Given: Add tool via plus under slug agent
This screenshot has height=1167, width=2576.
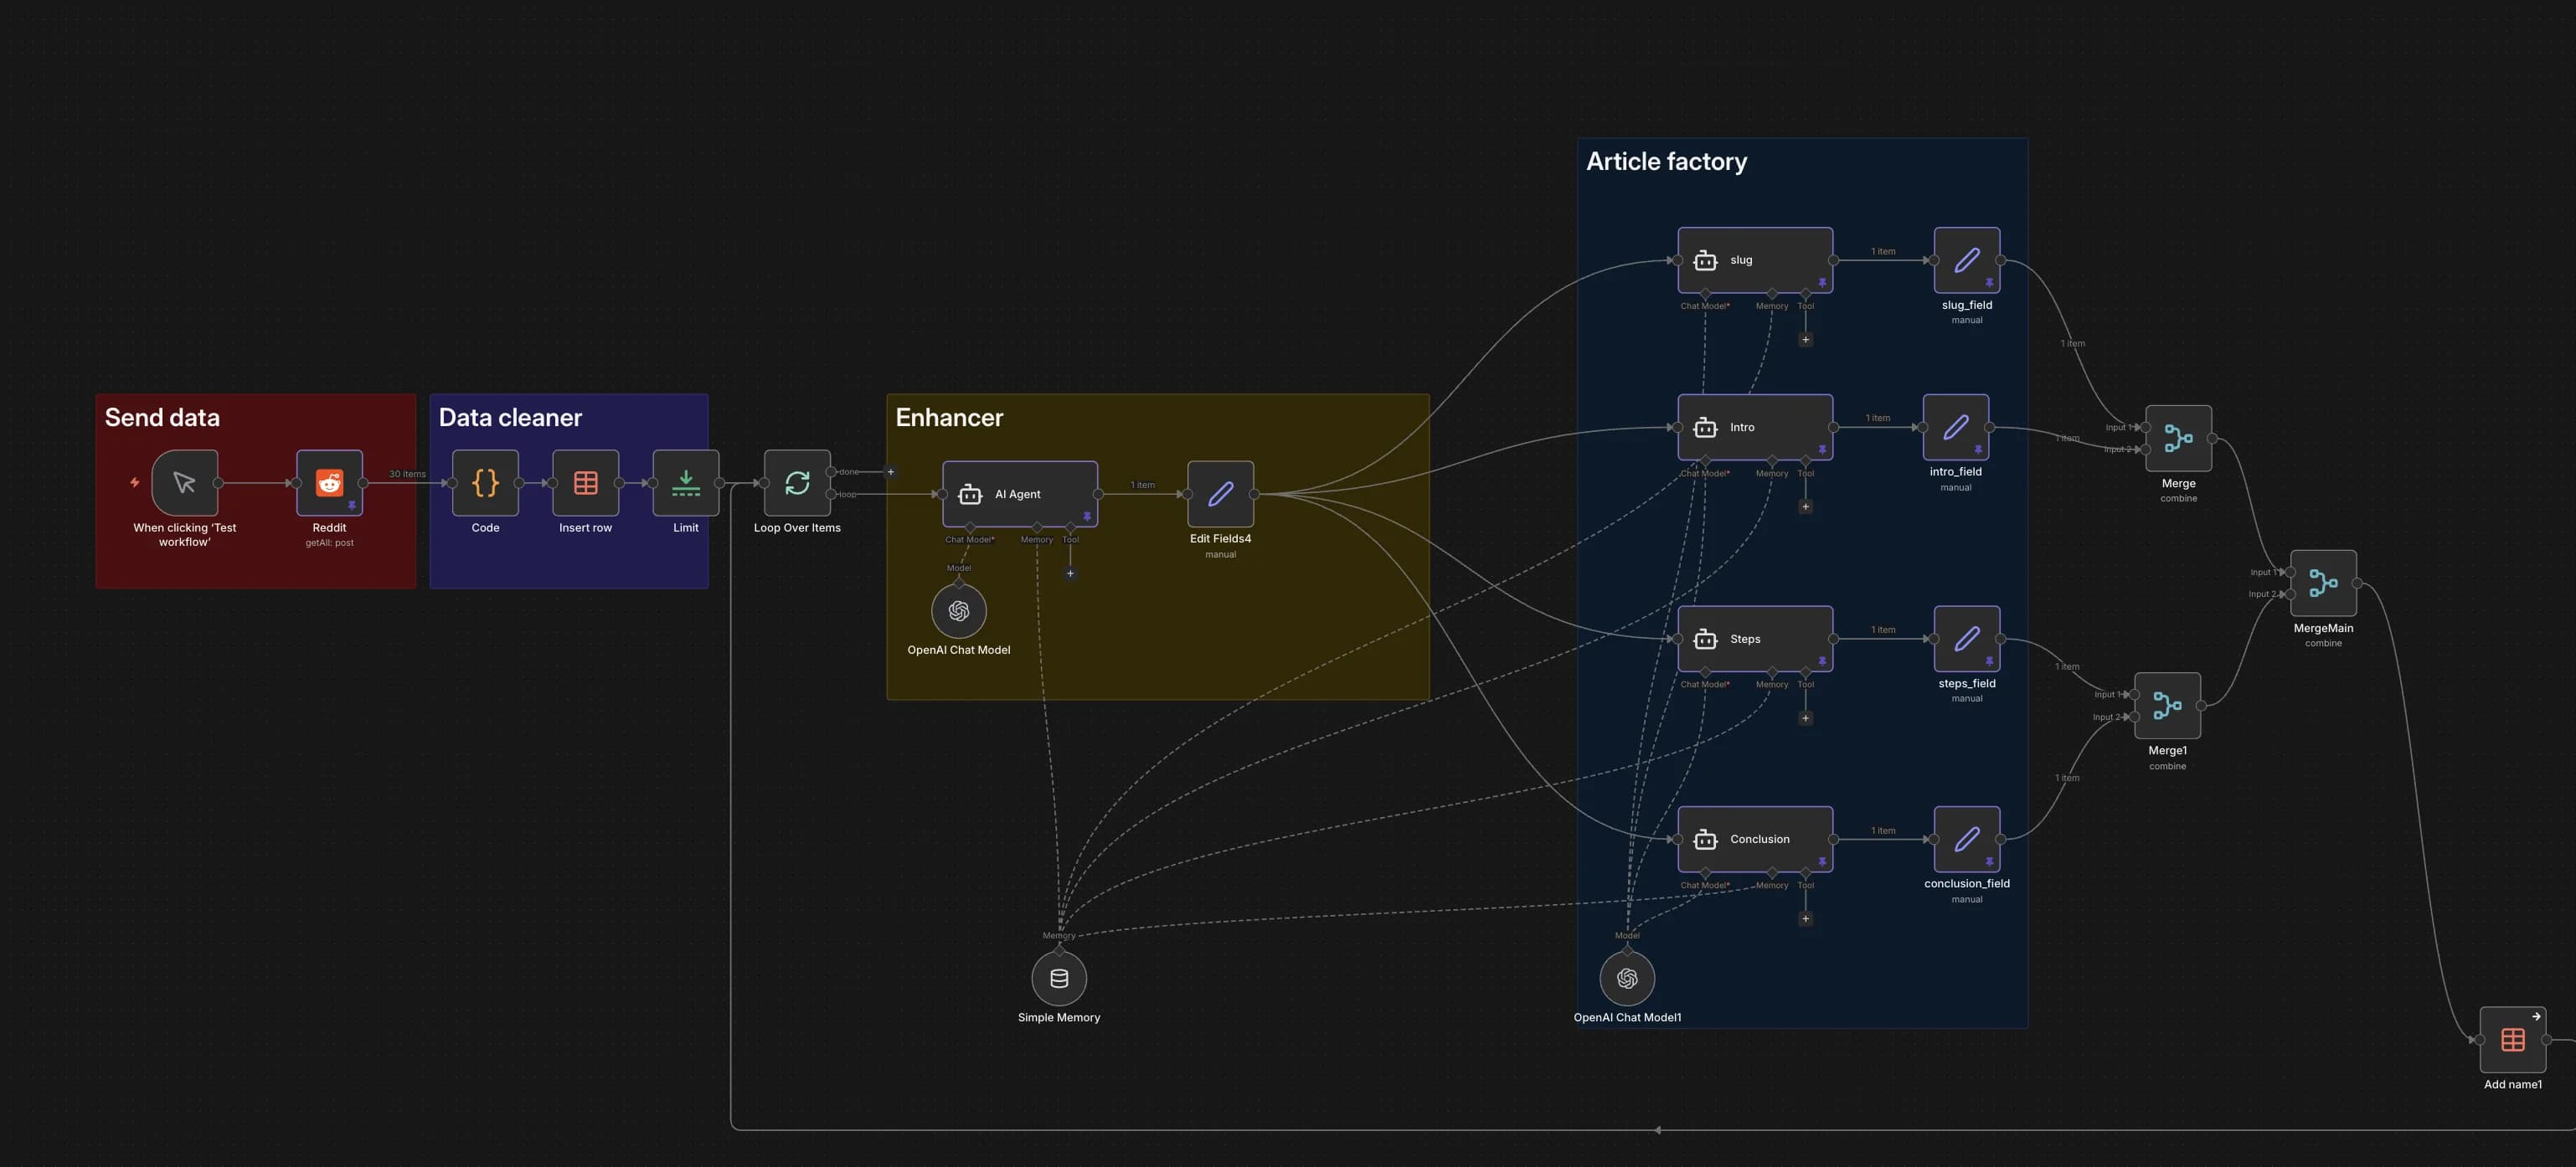Looking at the screenshot, I should coord(1805,339).
